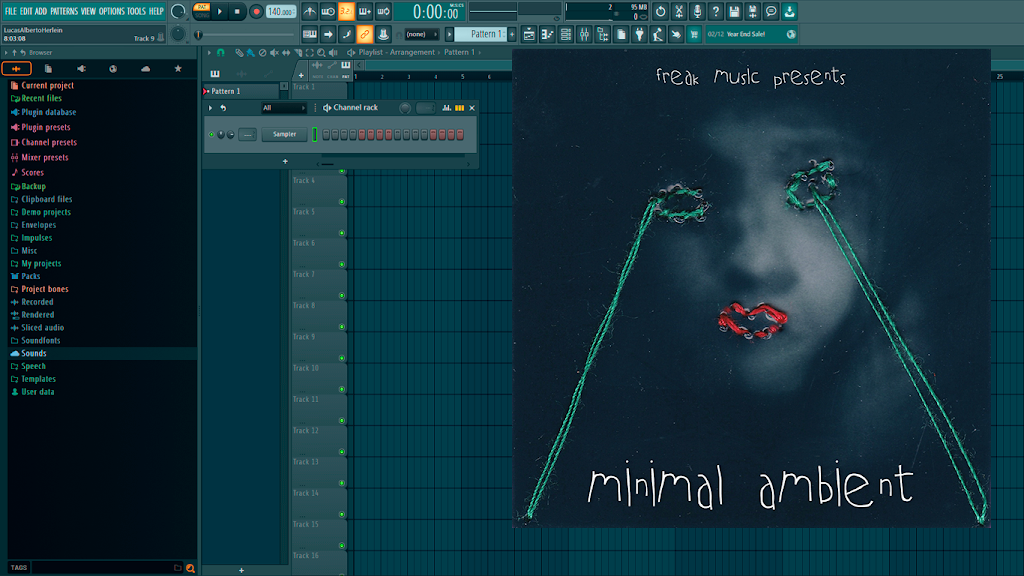Start playback with the play button
1024x576 pixels.
click(x=220, y=11)
